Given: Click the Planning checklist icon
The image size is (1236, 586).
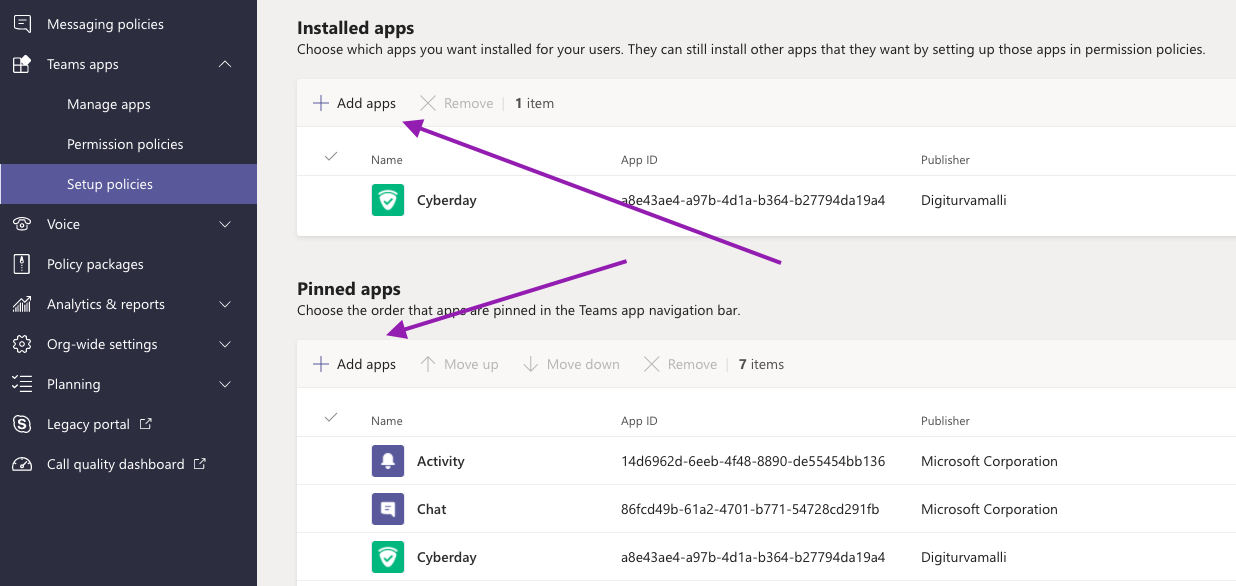Looking at the screenshot, I should (x=22, y=384).
